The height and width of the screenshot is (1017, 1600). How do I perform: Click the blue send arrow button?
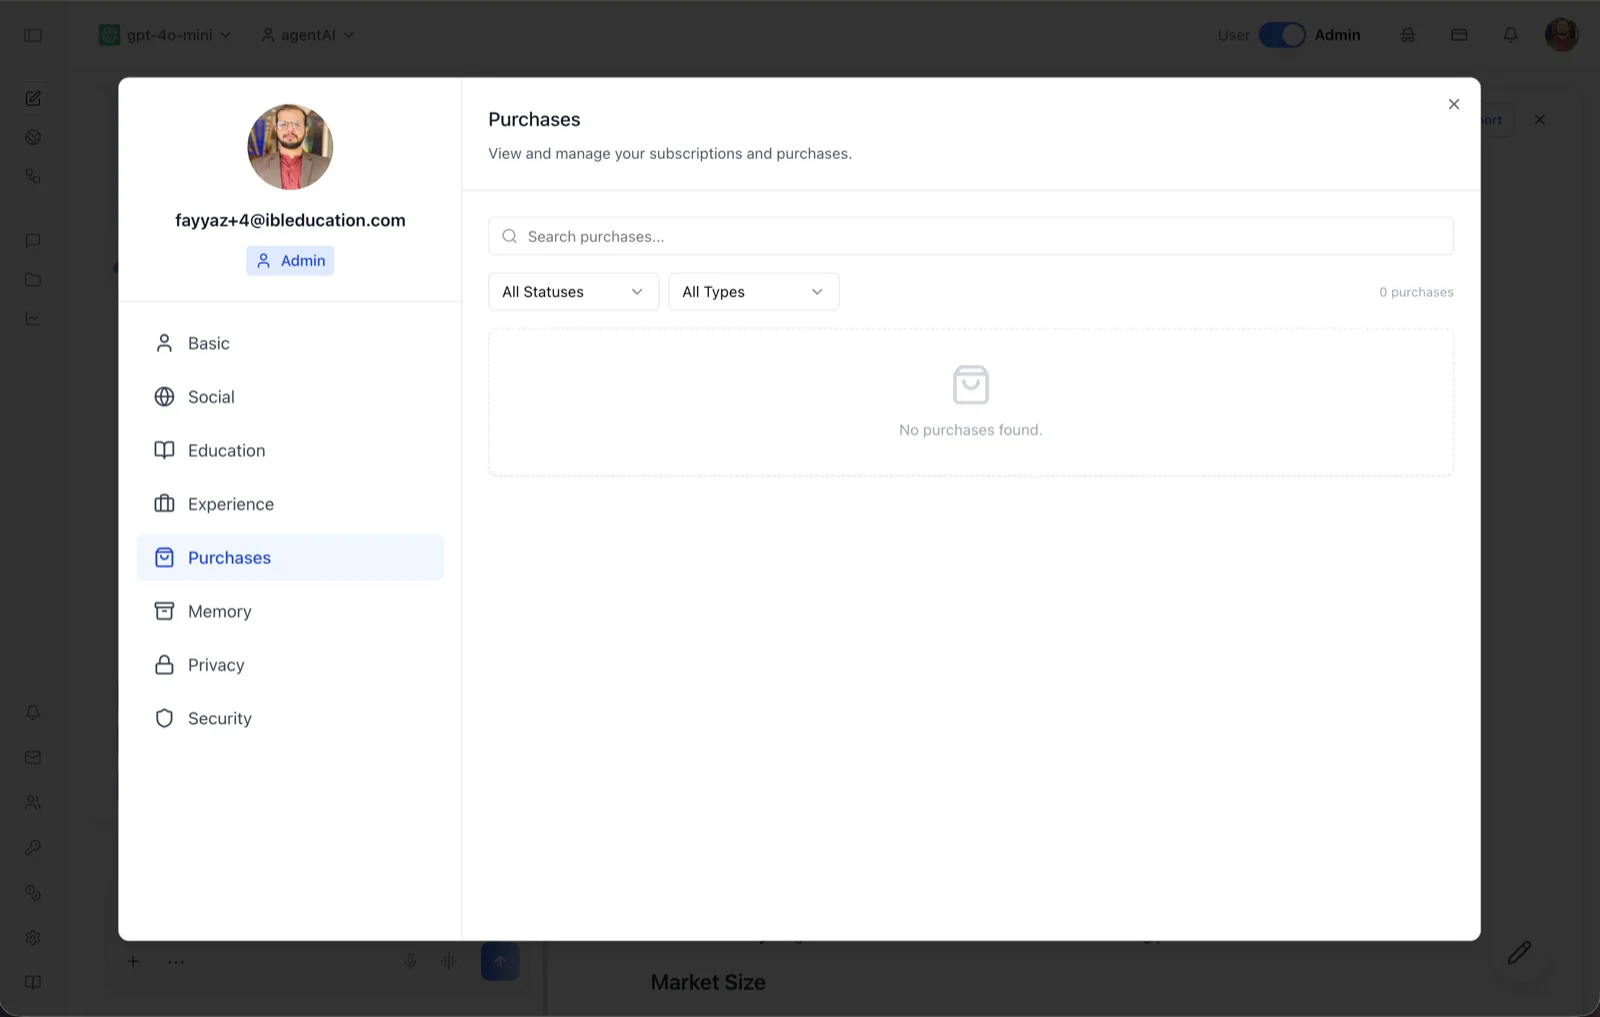point(500,961)
